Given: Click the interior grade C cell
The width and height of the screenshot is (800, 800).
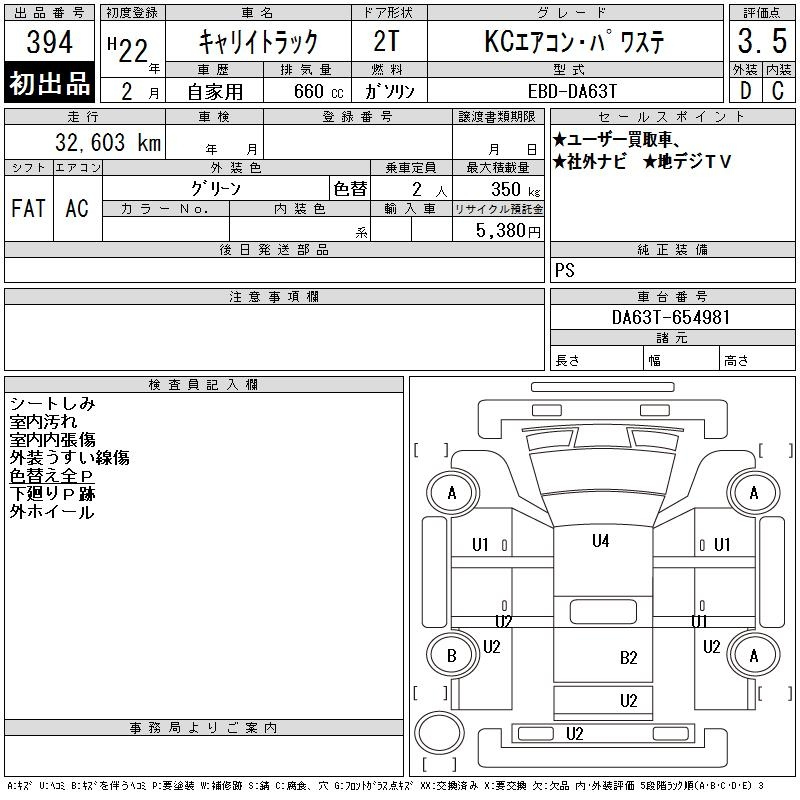Looking at the screenshot, I should (778, 91).
